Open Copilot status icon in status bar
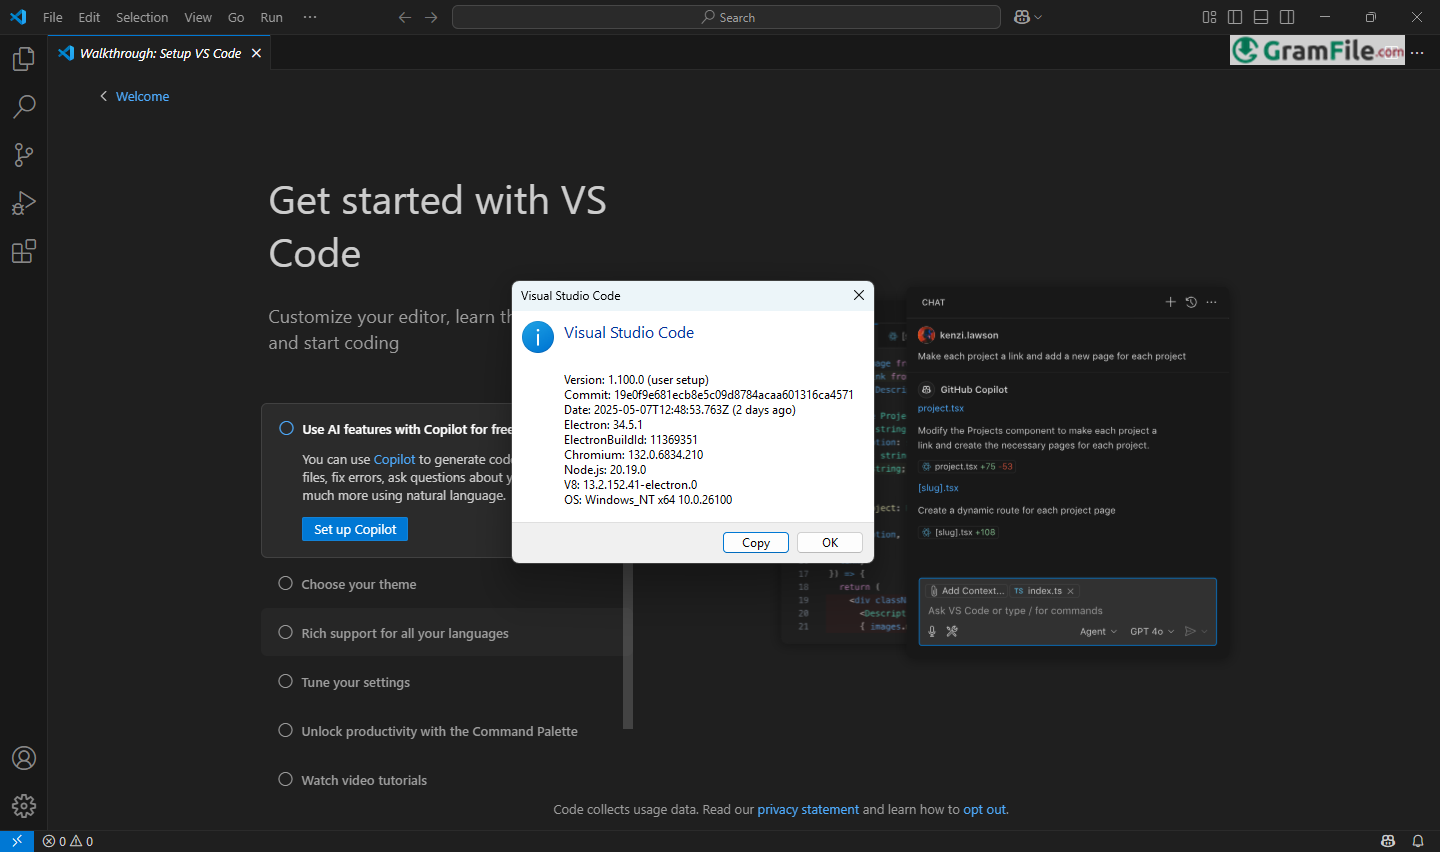Screen dimensions: 1440x852 (x=1388, y=841)
